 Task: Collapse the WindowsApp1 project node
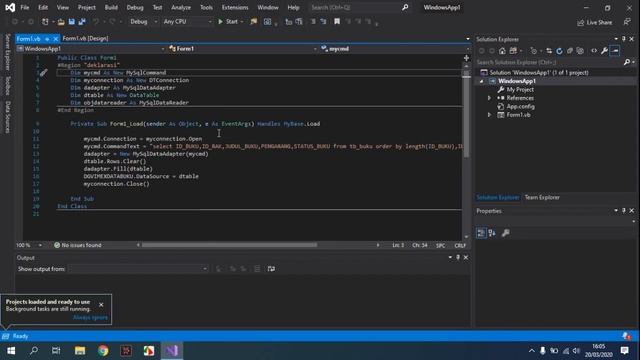[482, 81]
